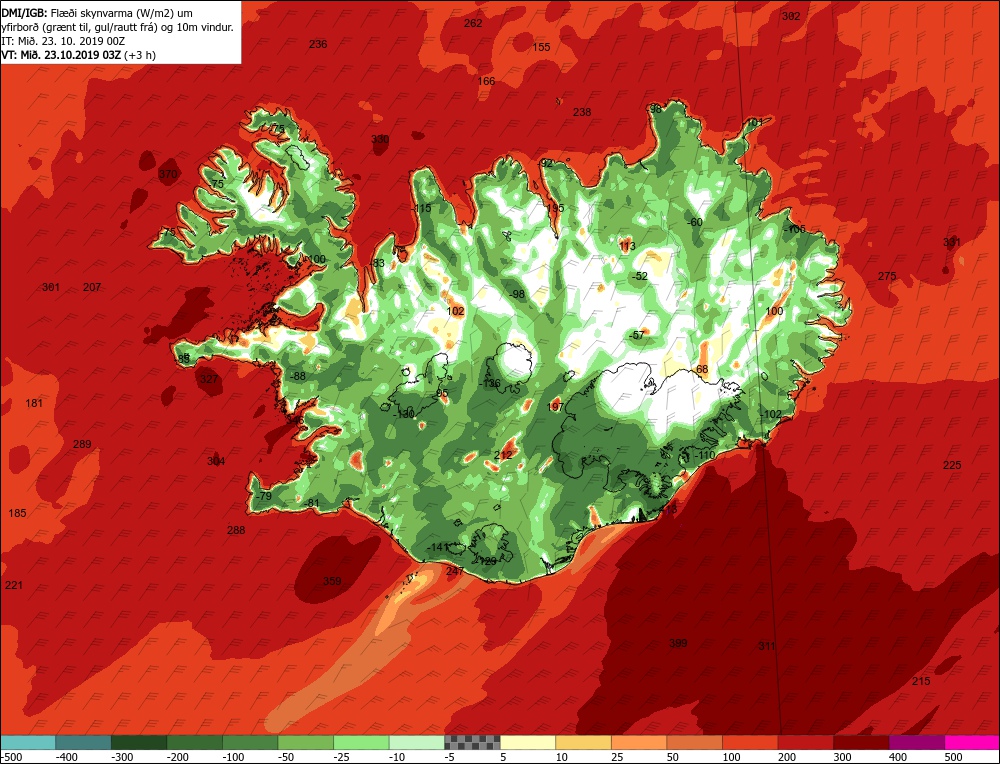
Task: Select the '155' value over the northern sea
Action: (541, 47)
